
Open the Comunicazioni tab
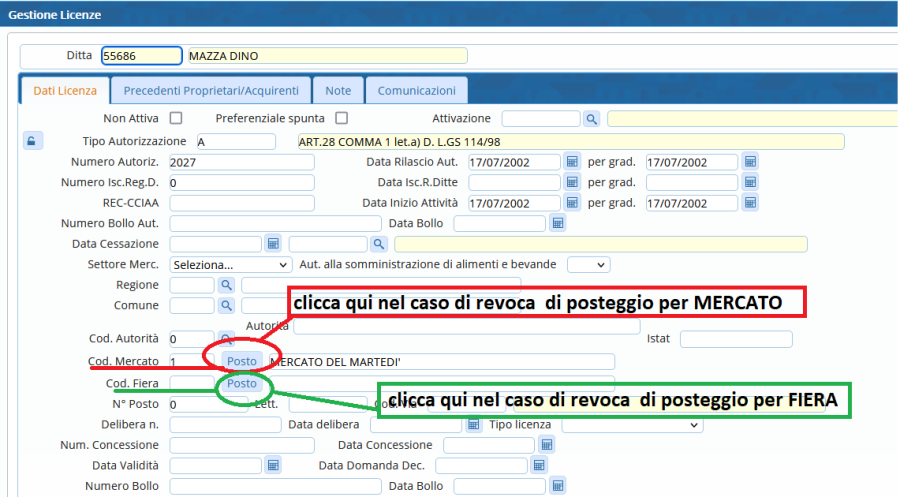(417, 91)
